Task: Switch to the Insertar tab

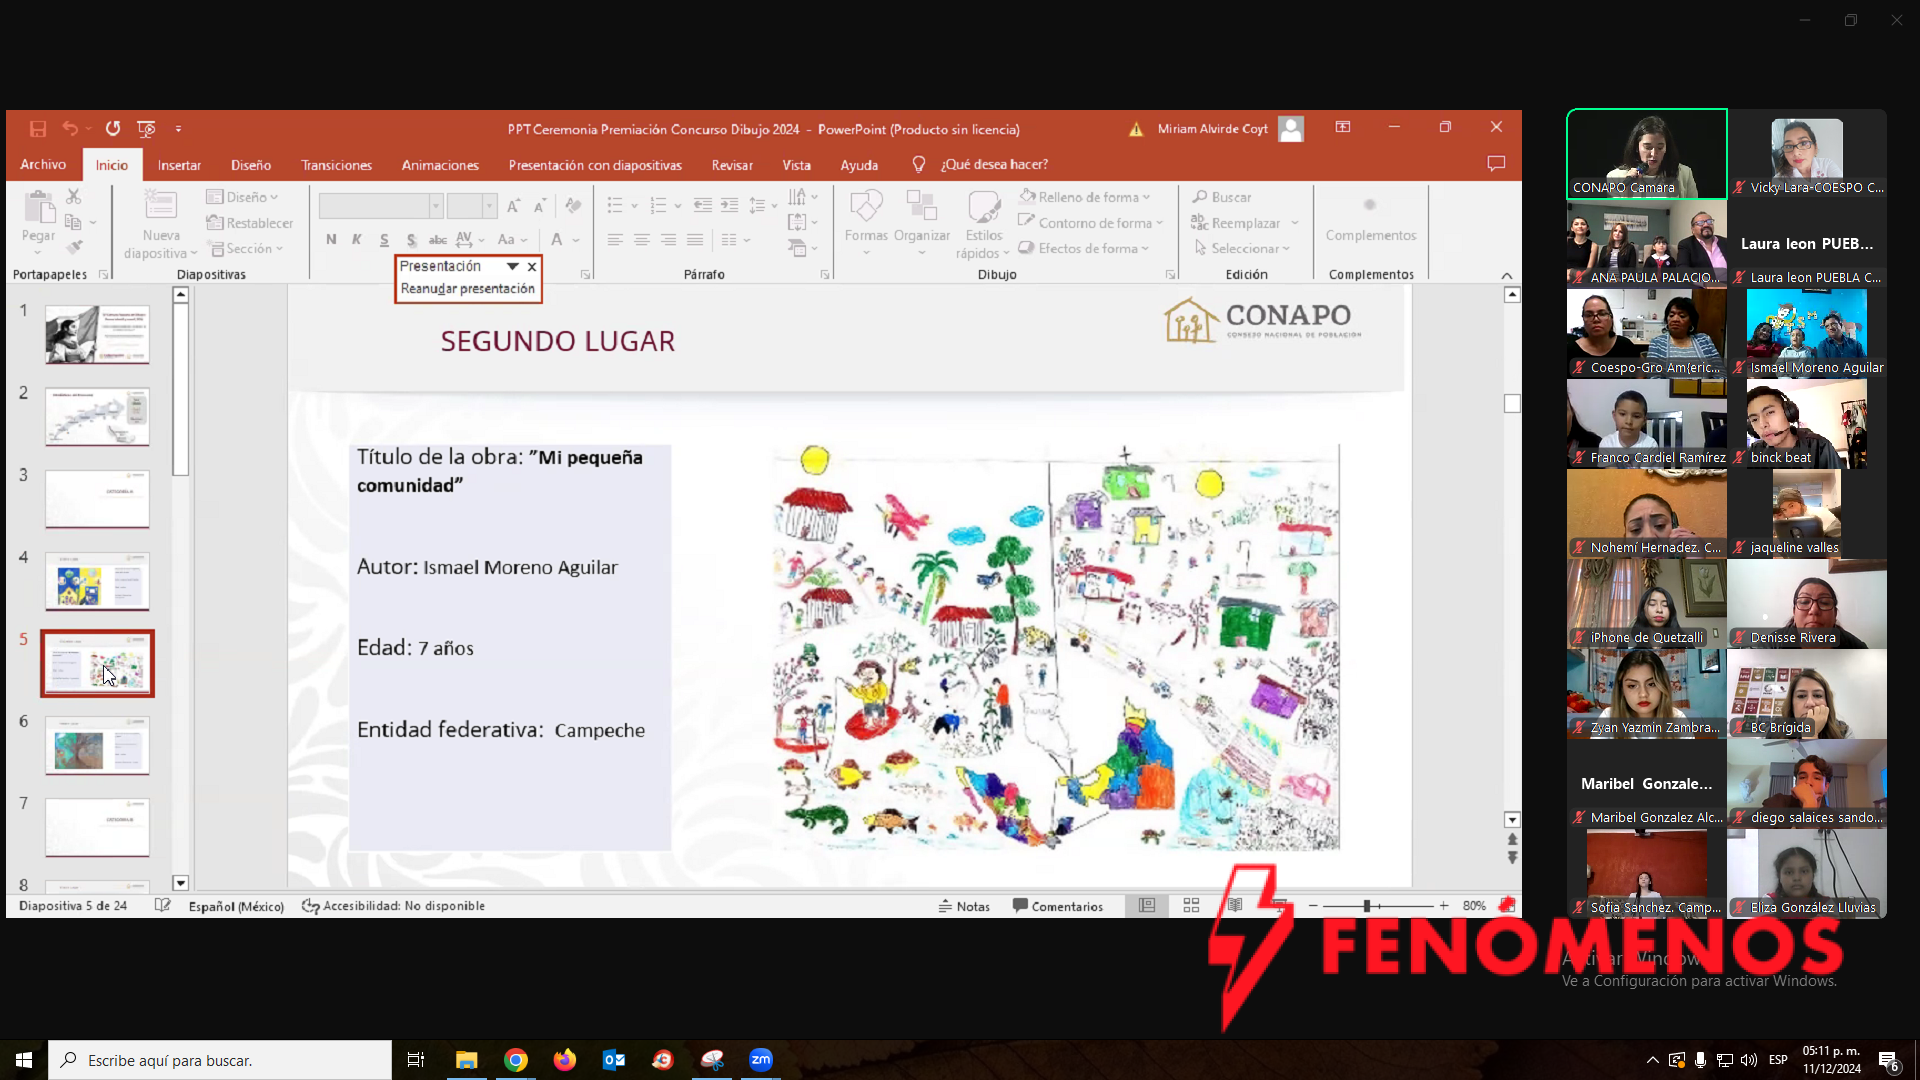Action: click(x=179, y=165)
